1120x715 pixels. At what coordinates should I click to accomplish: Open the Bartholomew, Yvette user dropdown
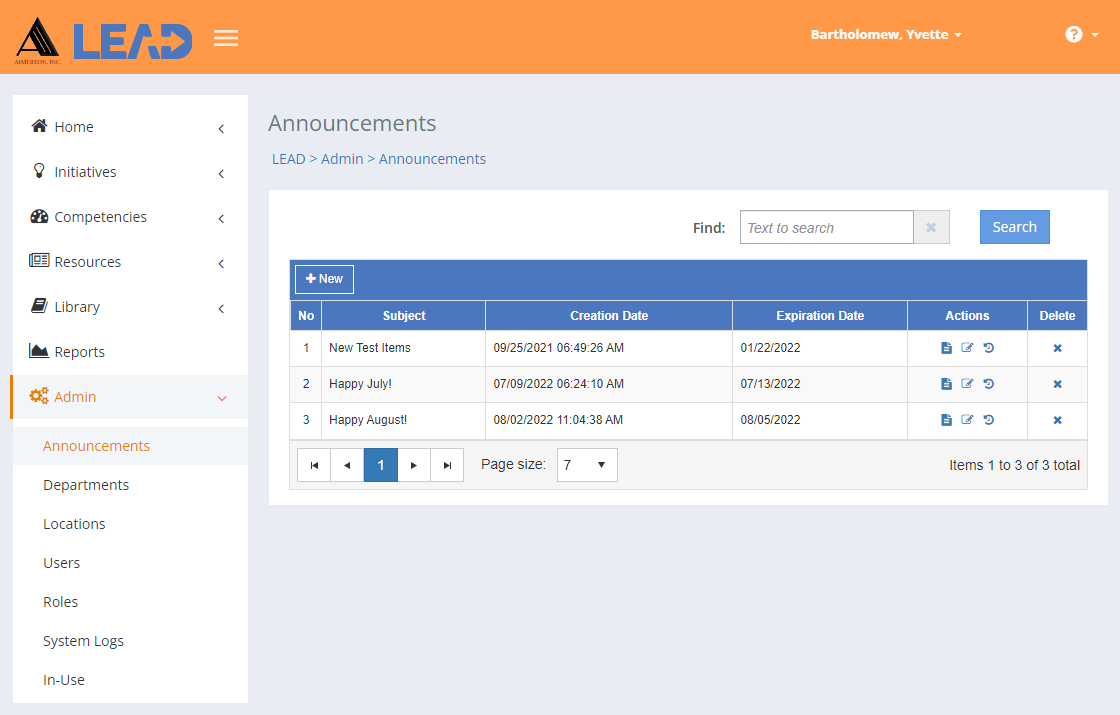click(886, 34)
